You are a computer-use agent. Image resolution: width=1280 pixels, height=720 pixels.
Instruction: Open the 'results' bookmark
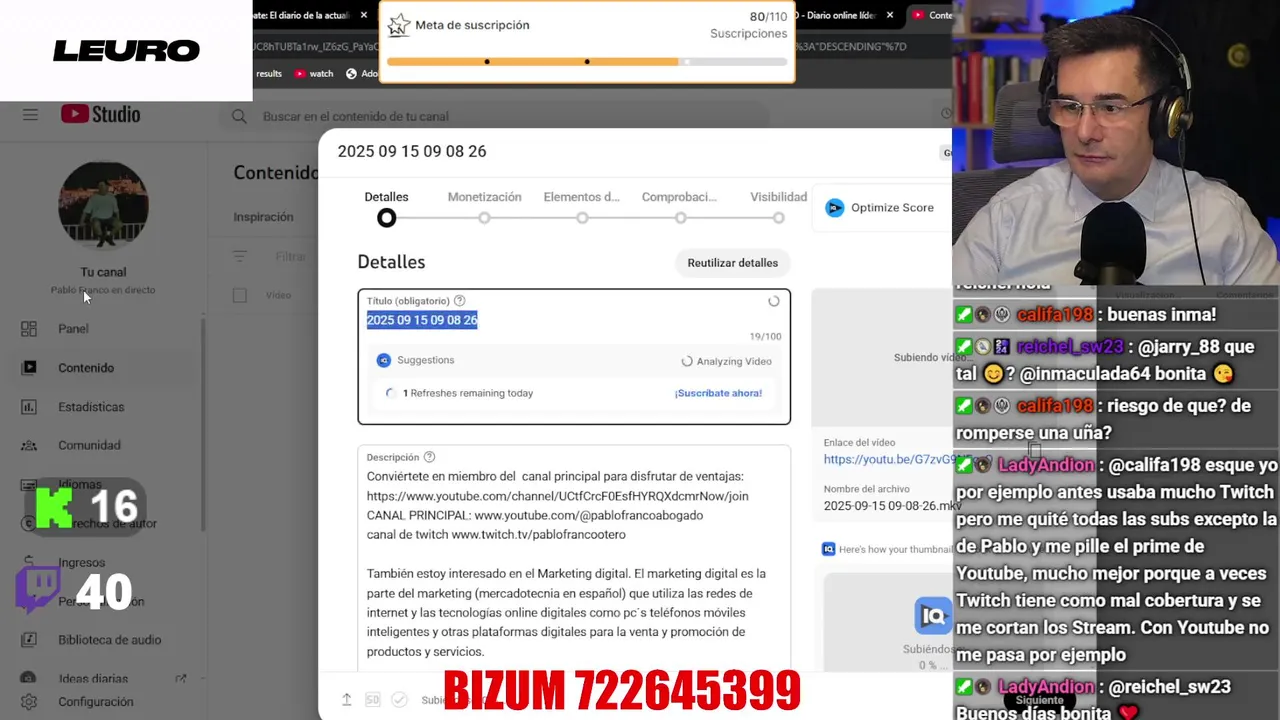click(268, 73)
